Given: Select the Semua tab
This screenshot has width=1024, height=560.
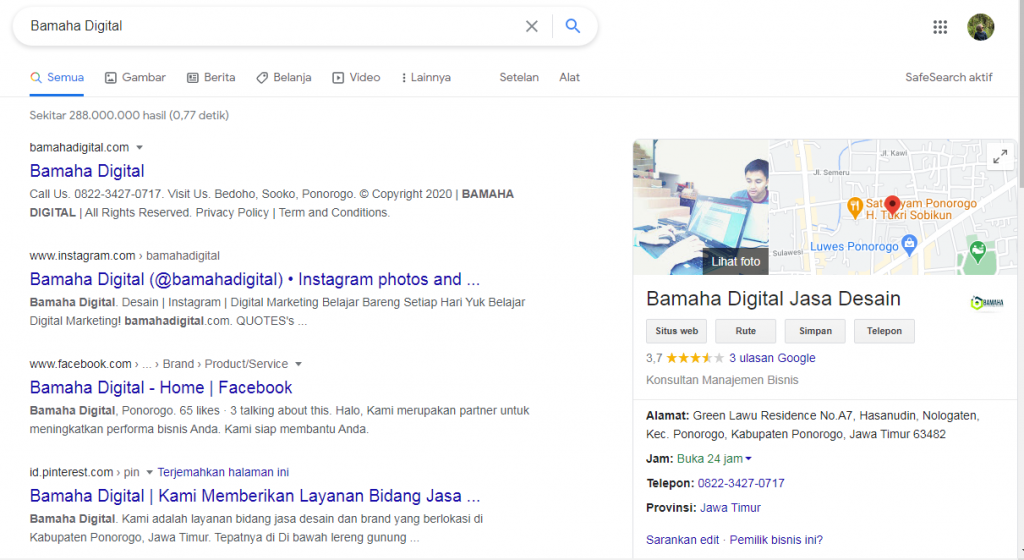Looking at the screenshot, I should tap(57, 78).
